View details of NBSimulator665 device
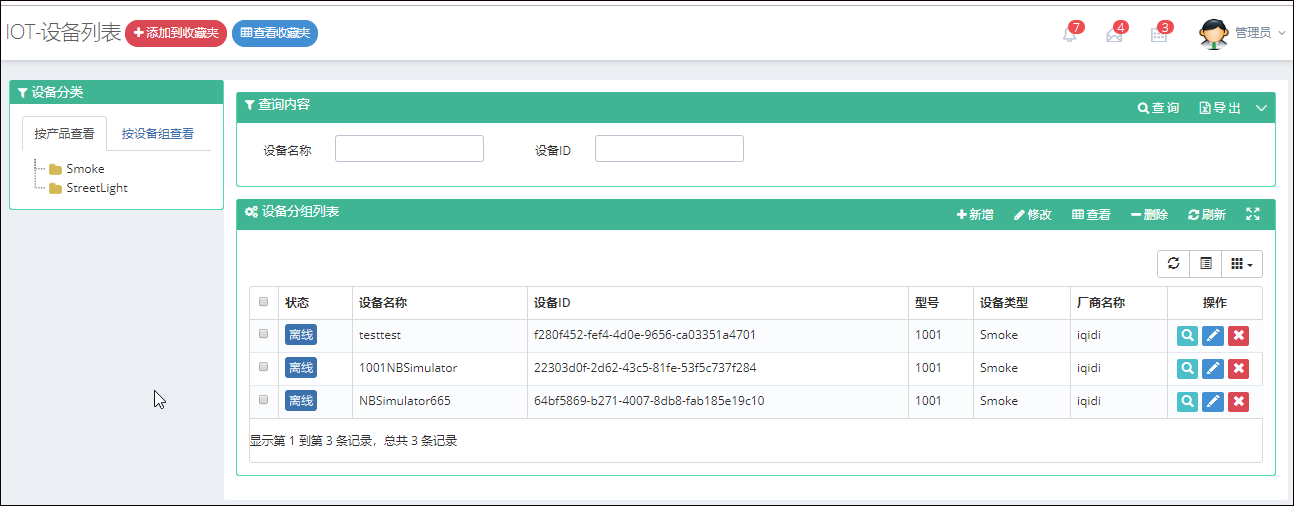Image resolution: width=1294 pixels, height=506 pixels. click(x=1187, y=402)
